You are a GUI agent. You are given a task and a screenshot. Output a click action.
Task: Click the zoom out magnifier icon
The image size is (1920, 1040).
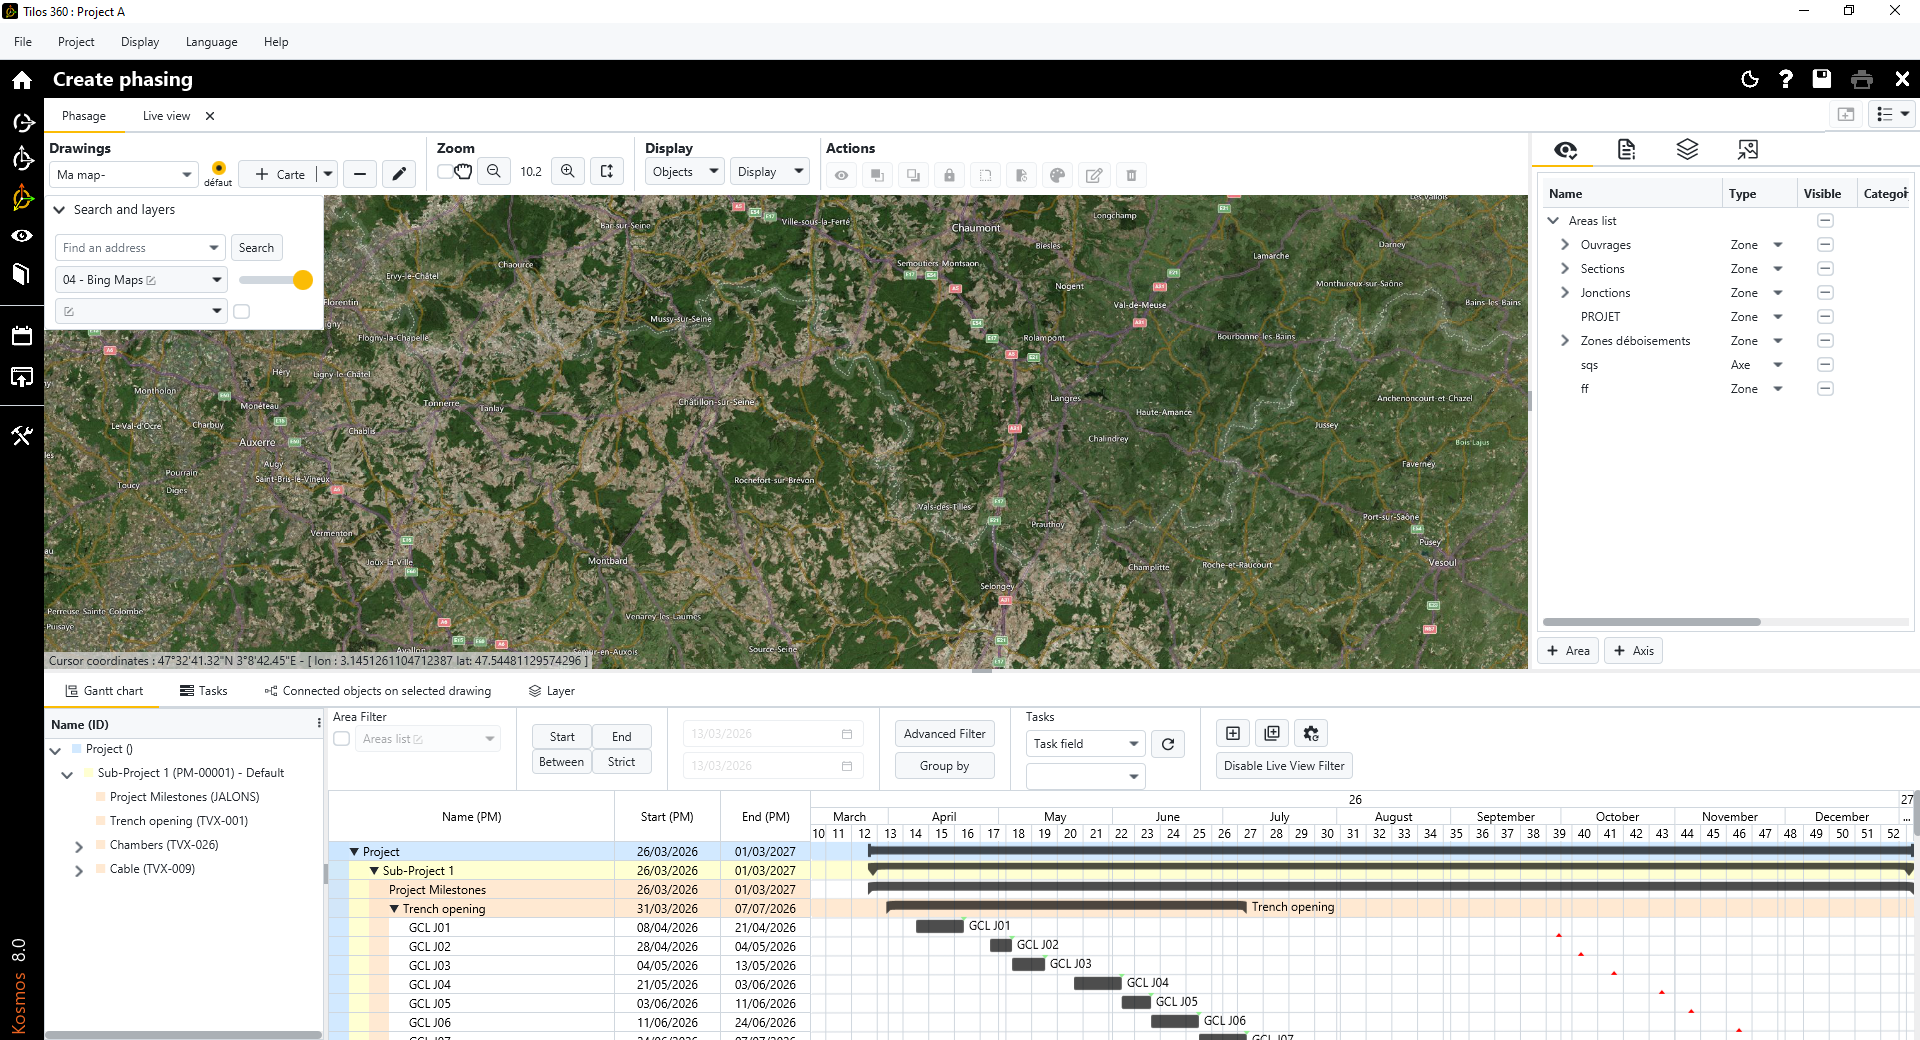click(494, 172)
